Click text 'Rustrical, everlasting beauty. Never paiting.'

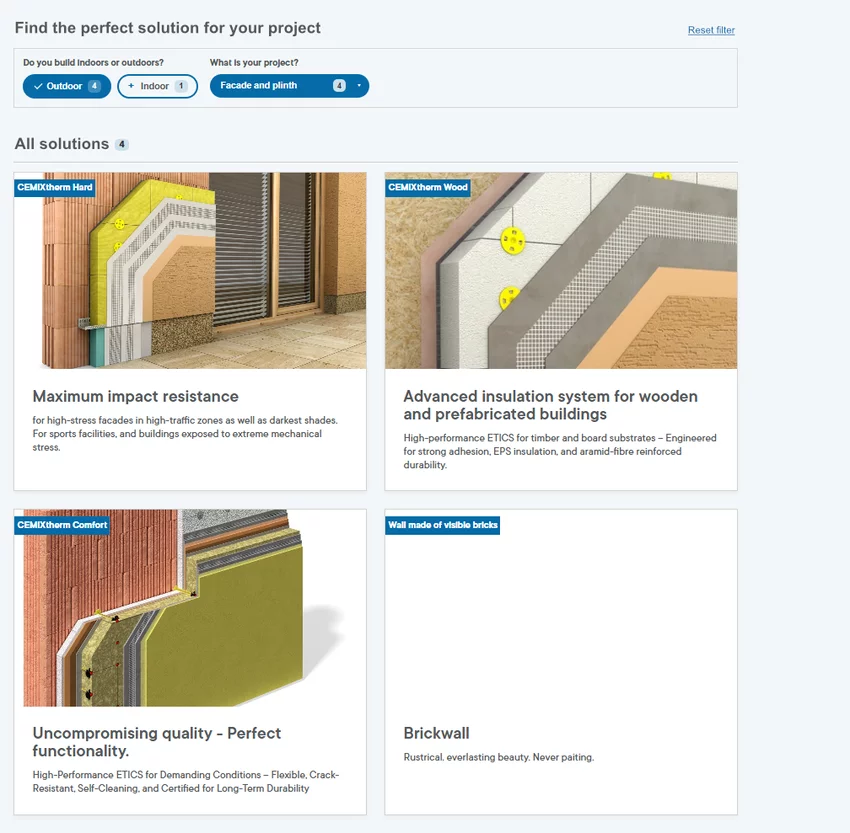(x=499, y=757)
